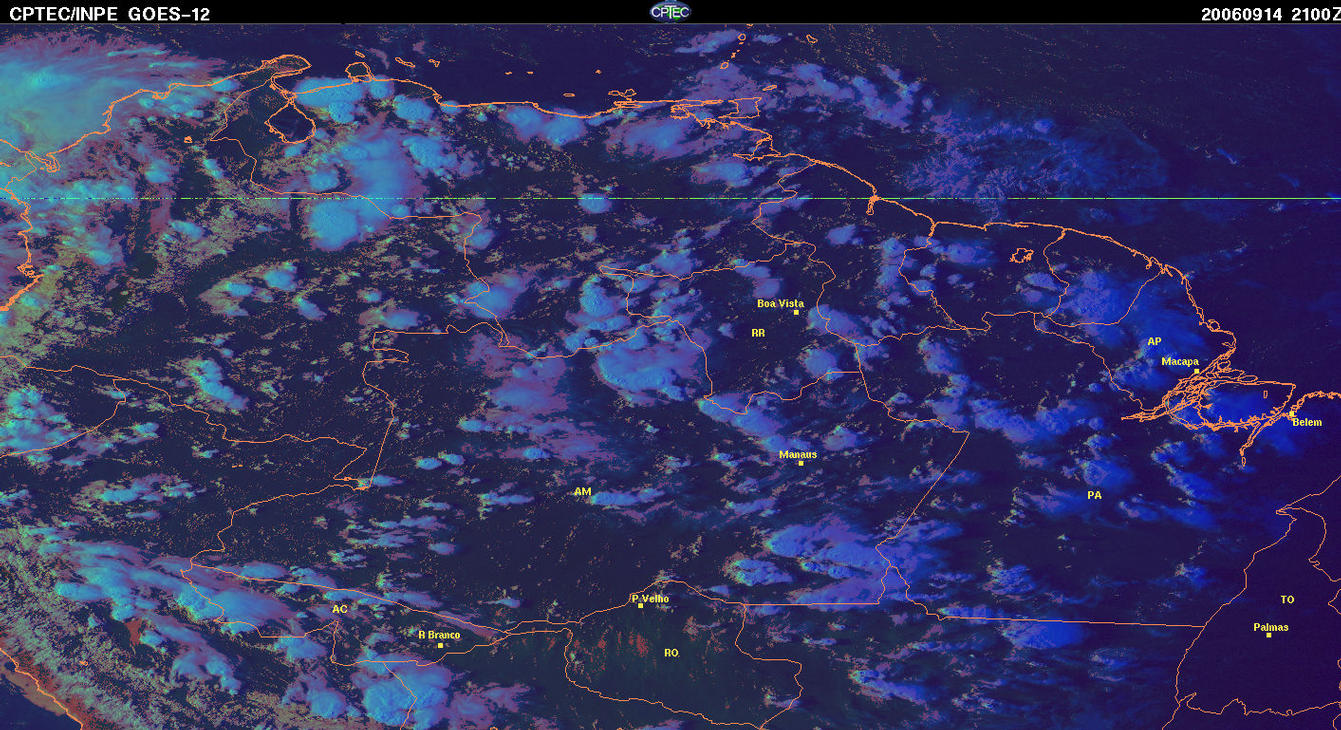Click the AC state label
Viewport: 1341px width, 730px height.
[x=340, y=609]
